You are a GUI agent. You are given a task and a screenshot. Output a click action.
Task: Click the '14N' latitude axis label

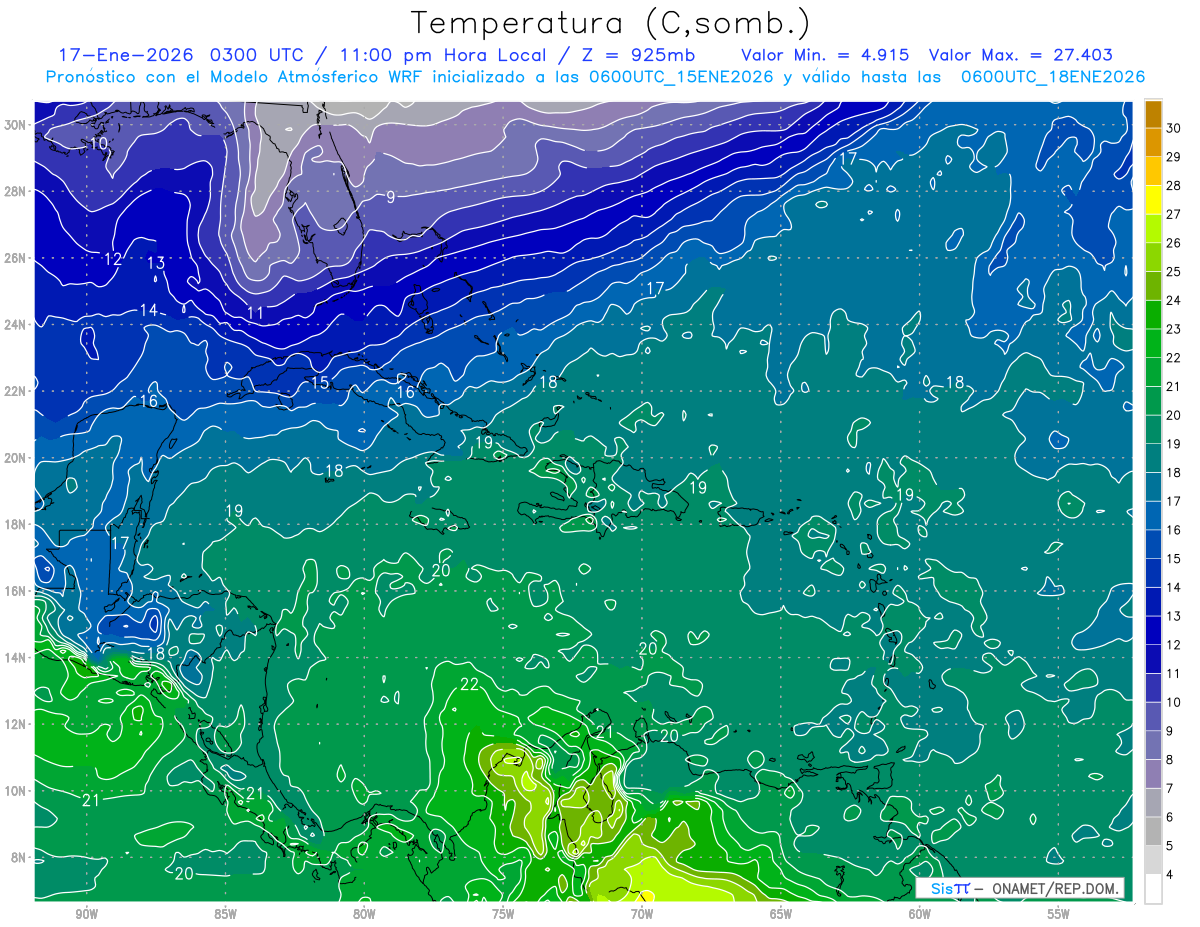point(15,658)
